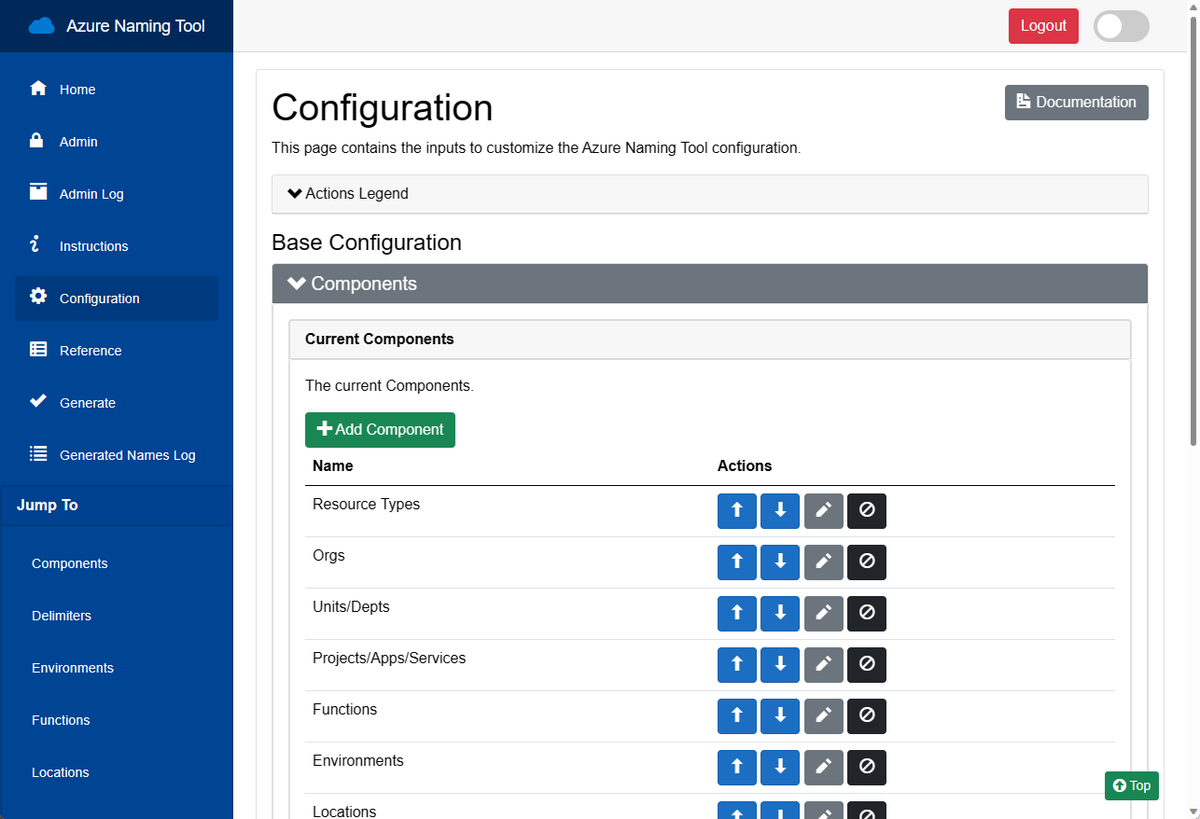
Task: Edit the Resource Types component
Action: 824,511
